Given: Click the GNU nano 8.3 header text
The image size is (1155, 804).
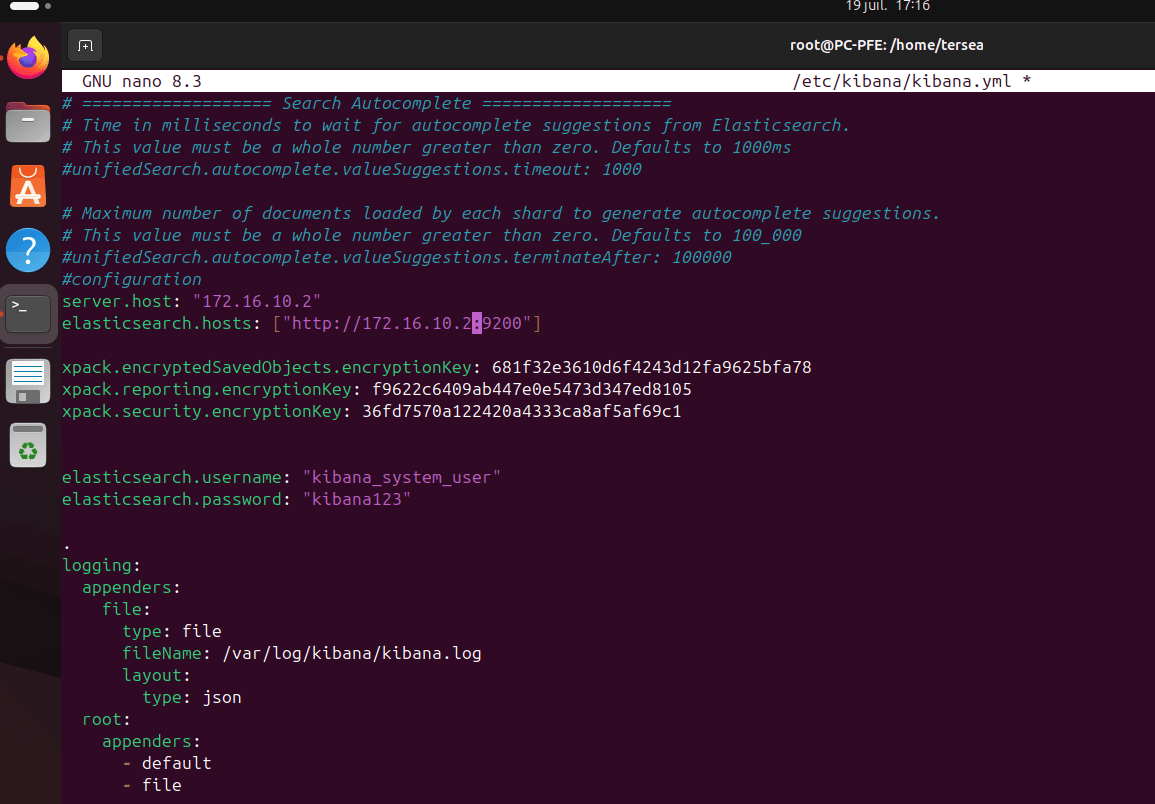Looking at the screenshot, I should click(141, 81).
